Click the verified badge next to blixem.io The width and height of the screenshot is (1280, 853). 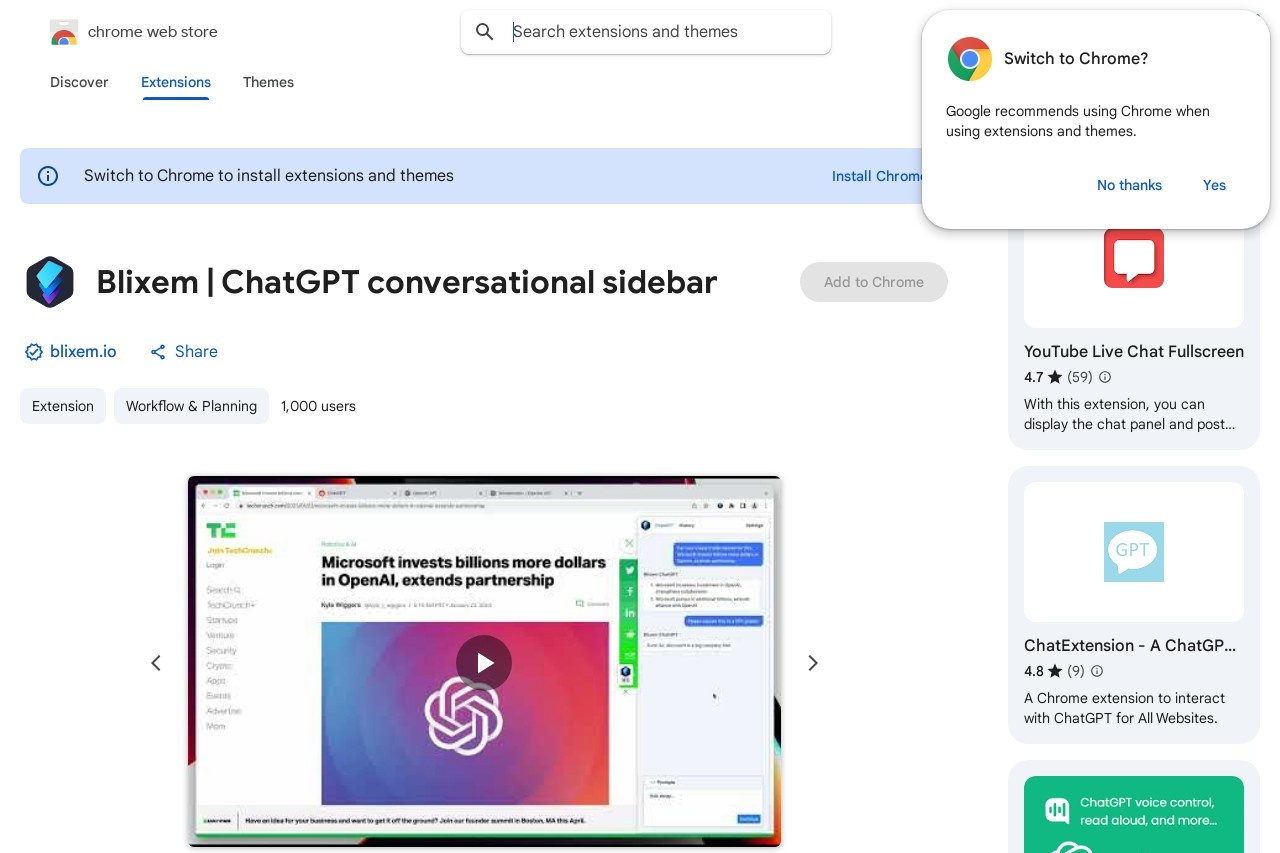click(34, 352)
